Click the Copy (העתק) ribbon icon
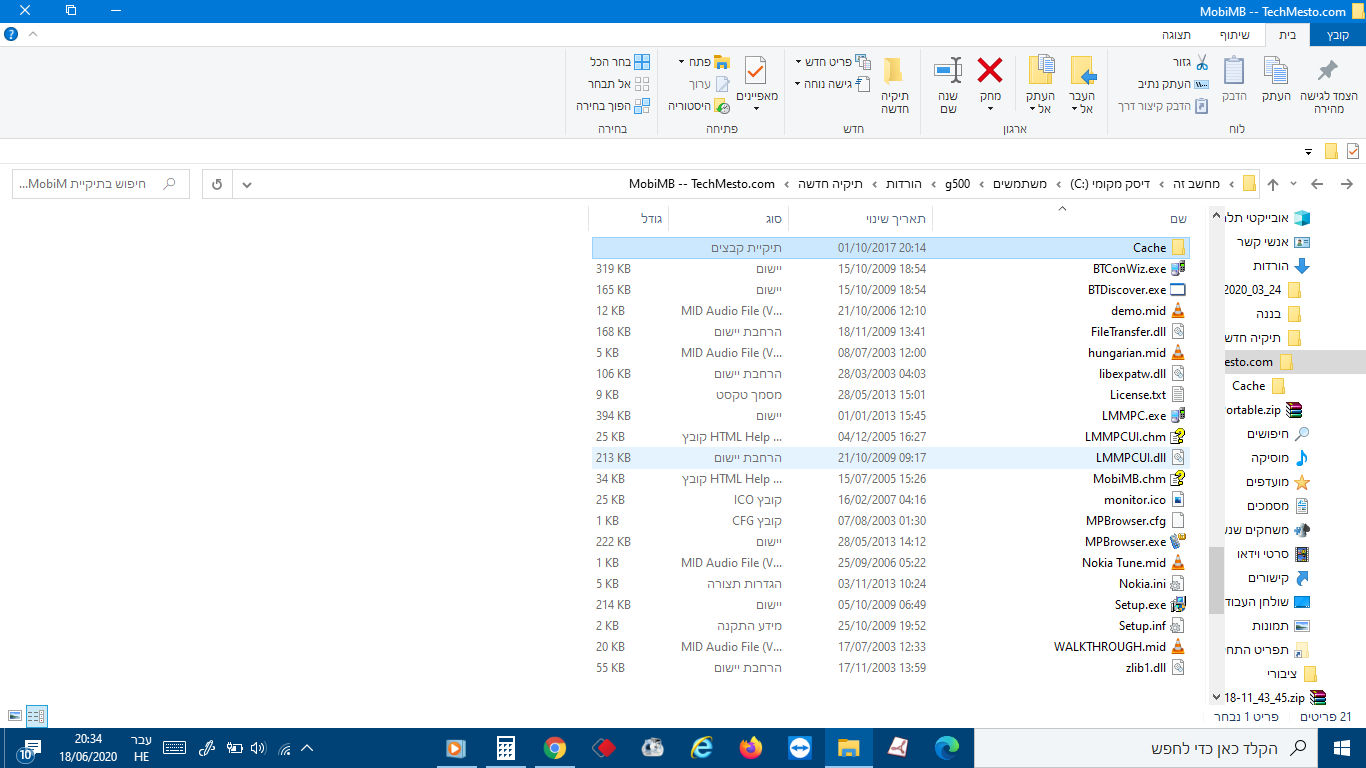This screenshot has height=768, width=1366. [1275, 70]
